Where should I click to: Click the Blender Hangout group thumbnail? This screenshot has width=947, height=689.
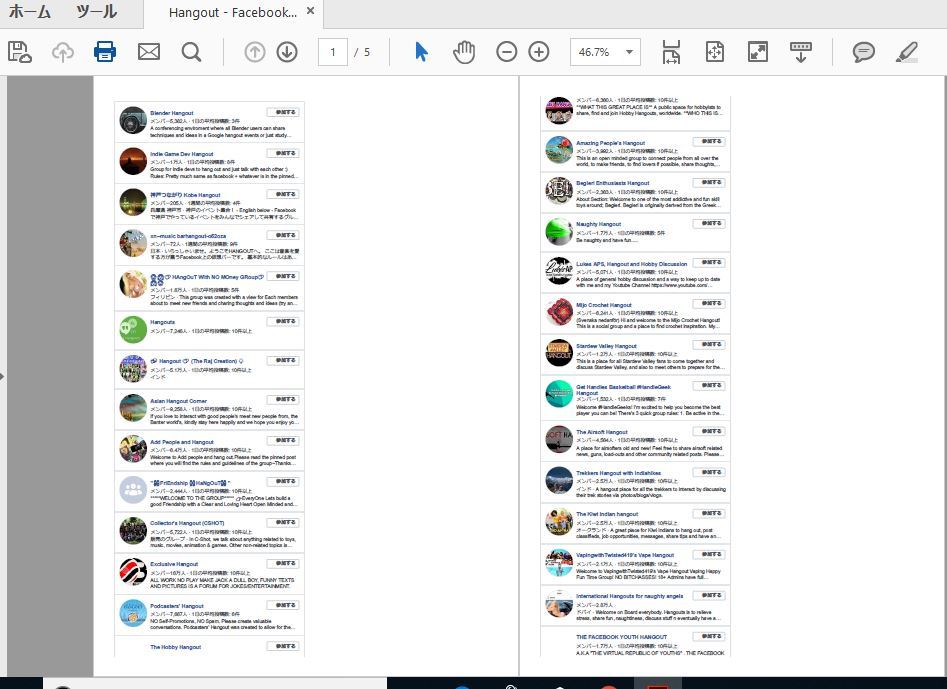(133, 120)
